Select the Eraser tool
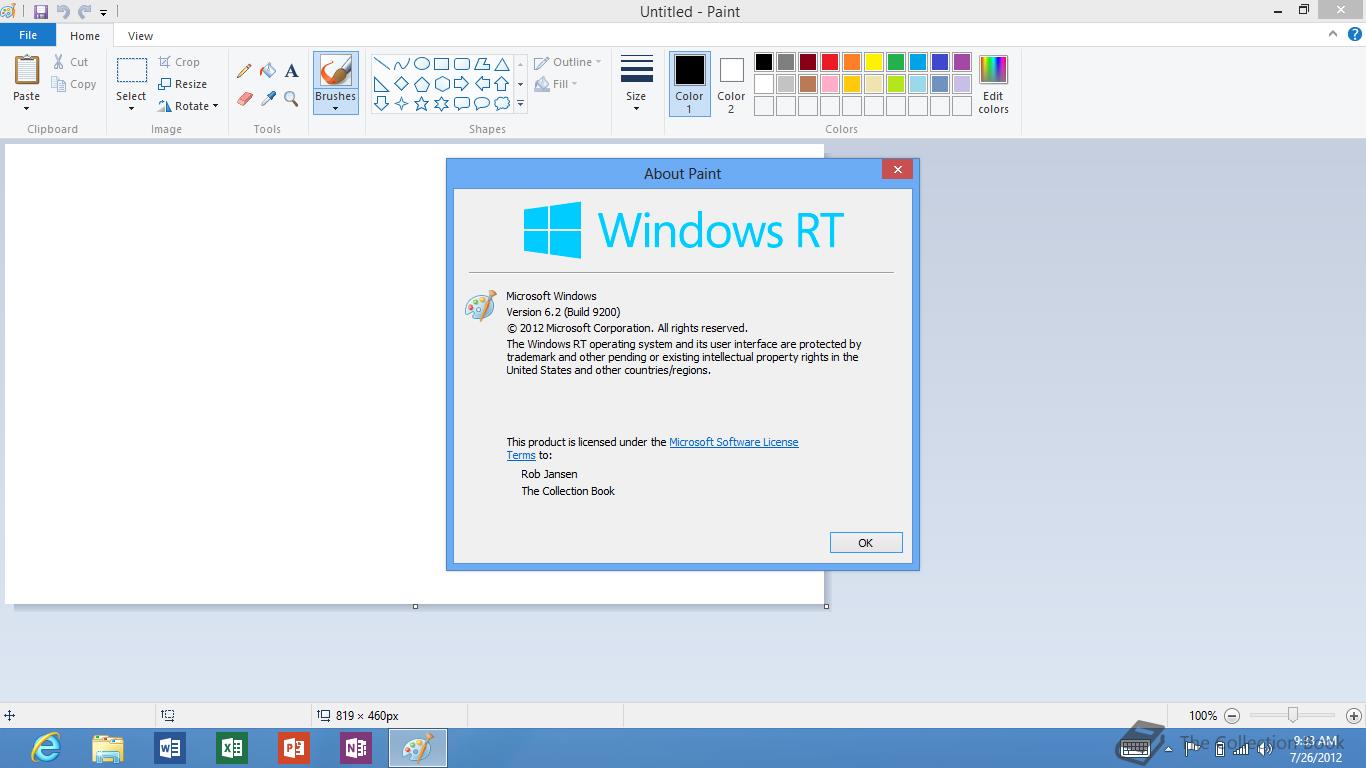The width and height of the screenshot is (1366, 768). tap(244, 99)
